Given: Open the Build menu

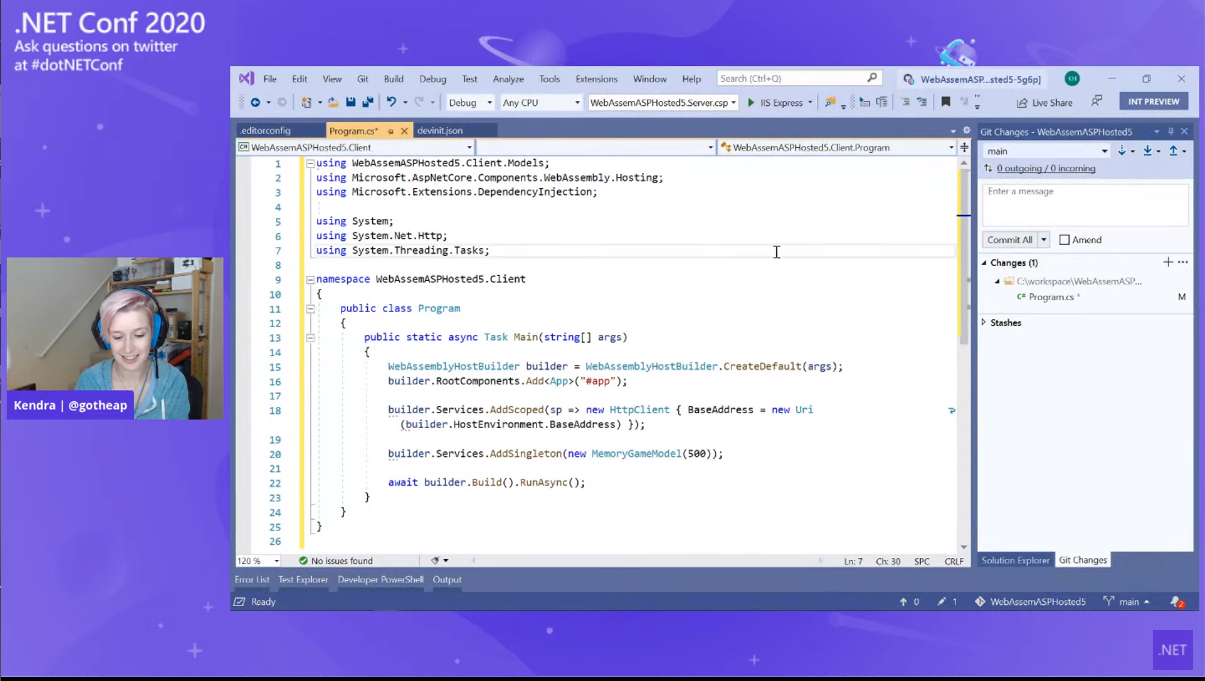Looking at the screenshot, I should point(394,79).
